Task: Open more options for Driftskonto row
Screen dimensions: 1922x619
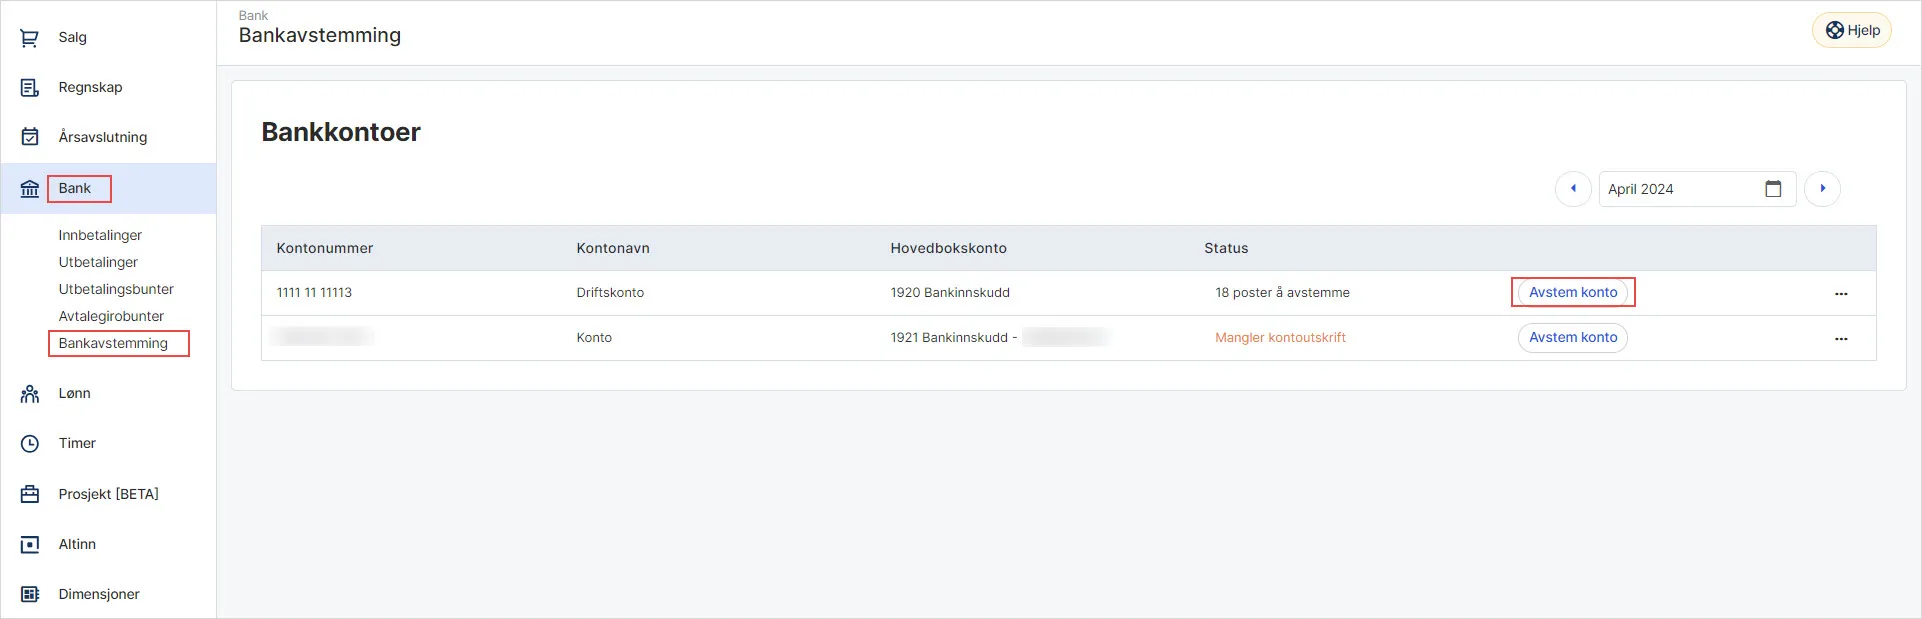Action: [1841, 294]
